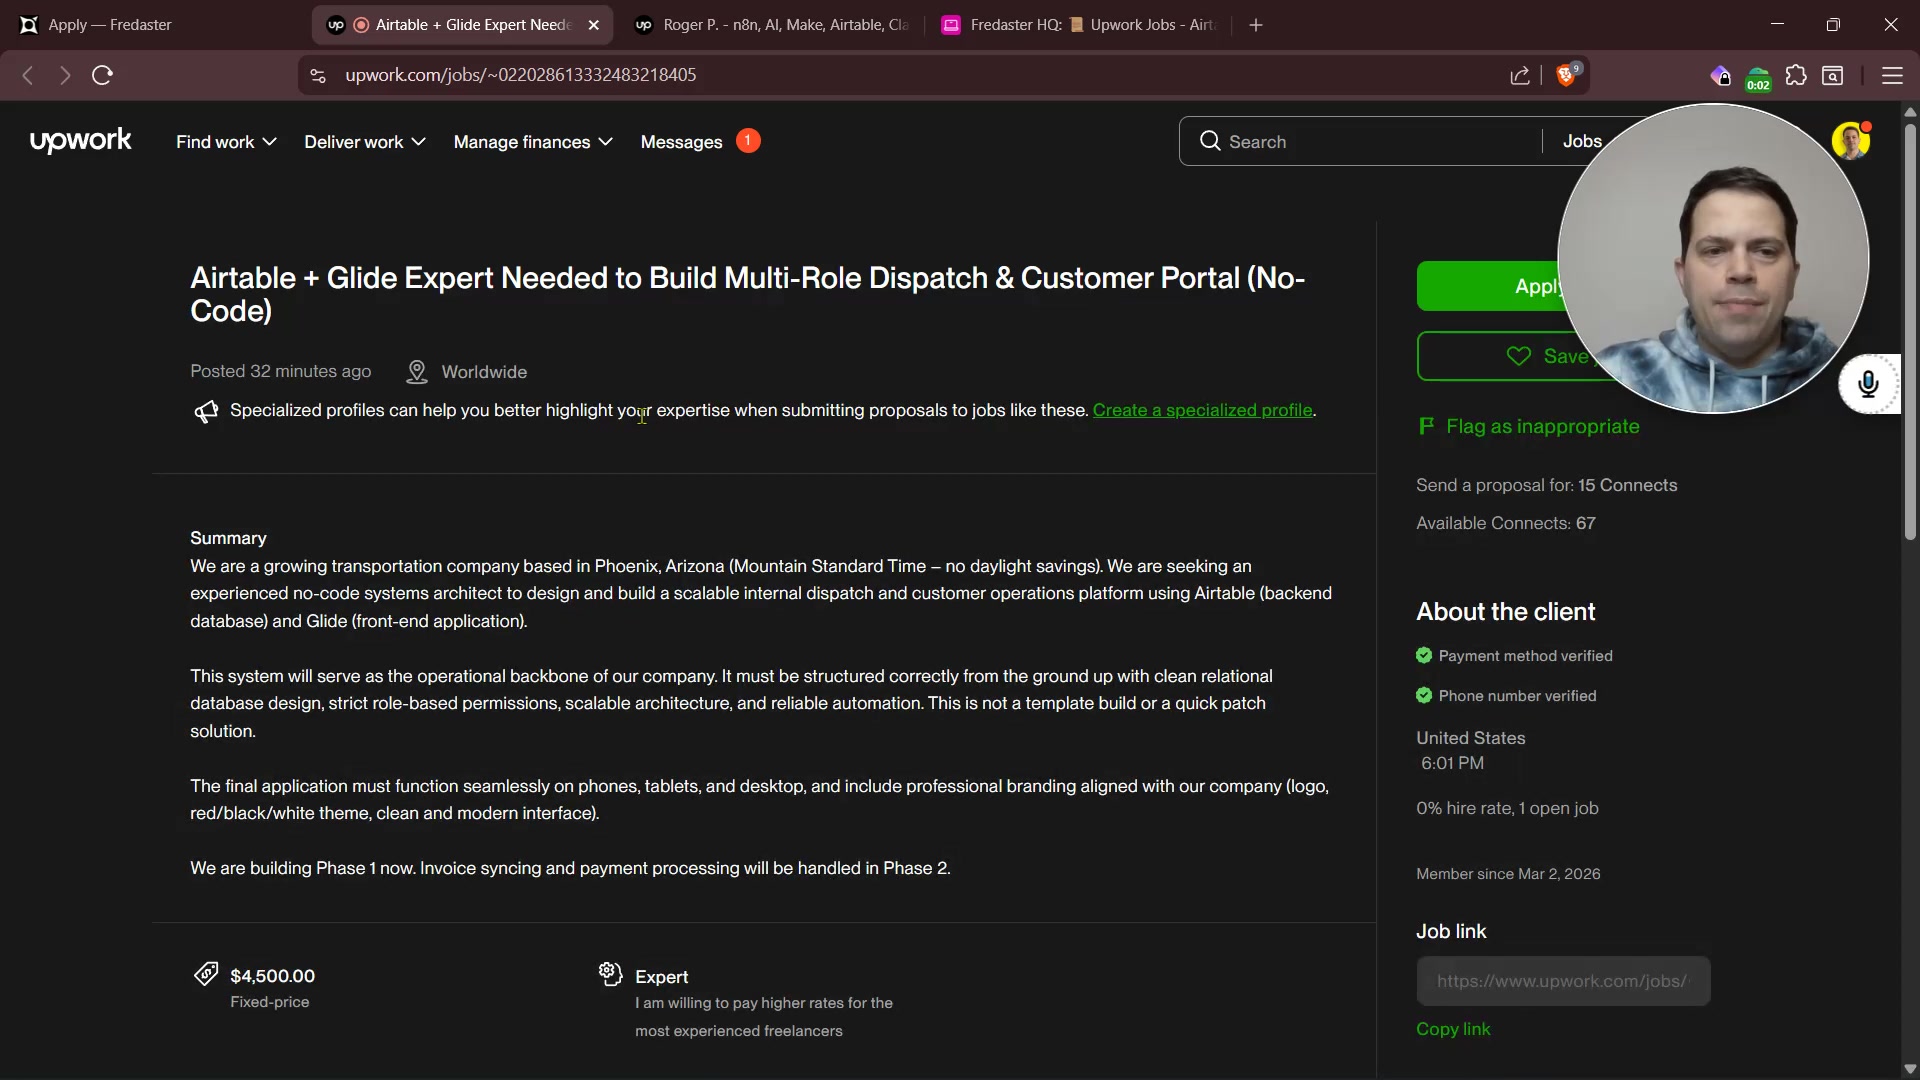This screenshot has height=1080, width=1920.
Task: Expand the Find work dropdown
Action: coord(226,142)
